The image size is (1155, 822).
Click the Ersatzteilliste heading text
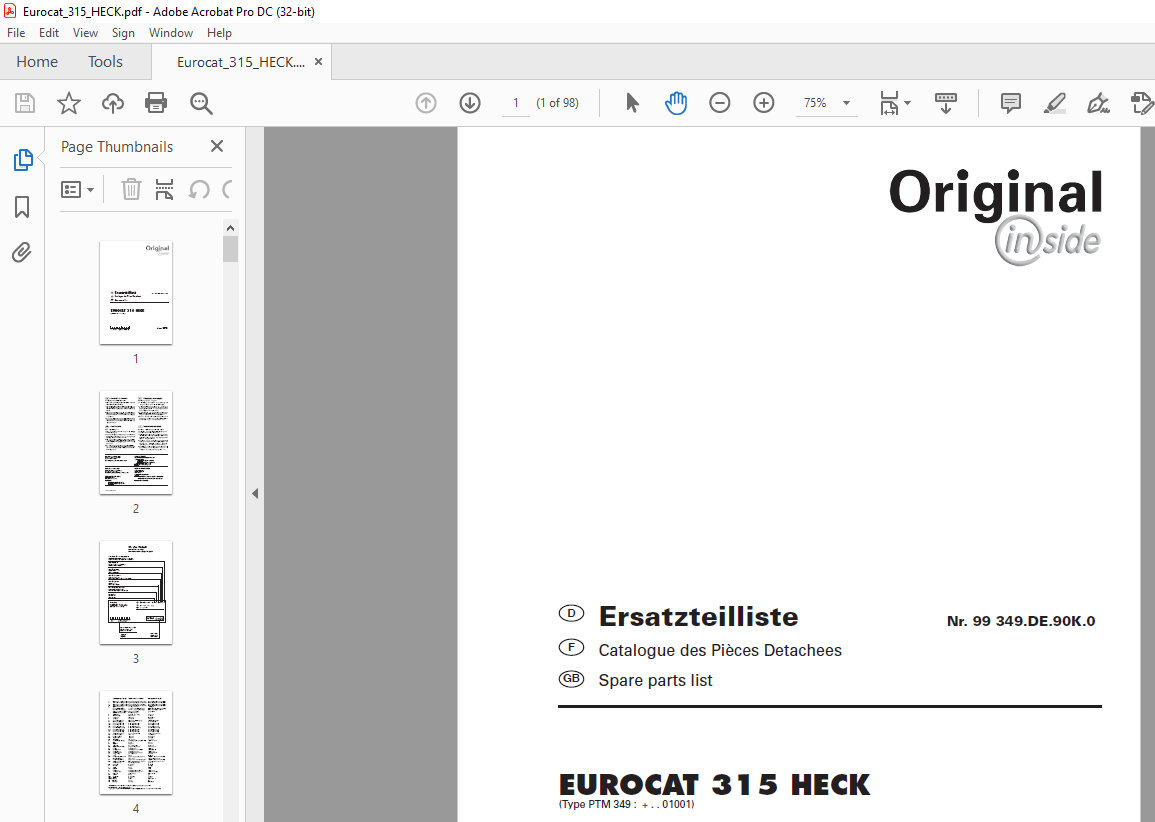click(x=698, y=616)
